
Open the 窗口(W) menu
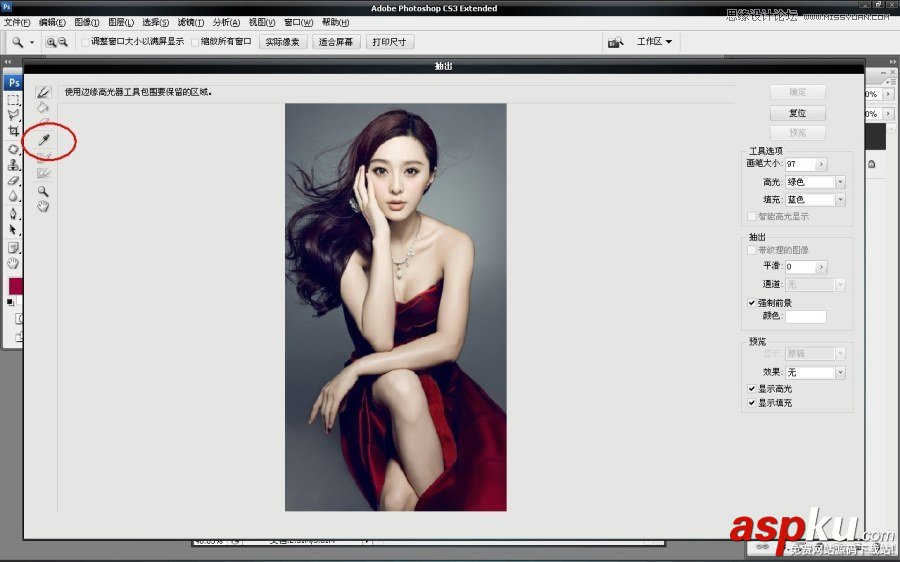(x=298, y=22)
